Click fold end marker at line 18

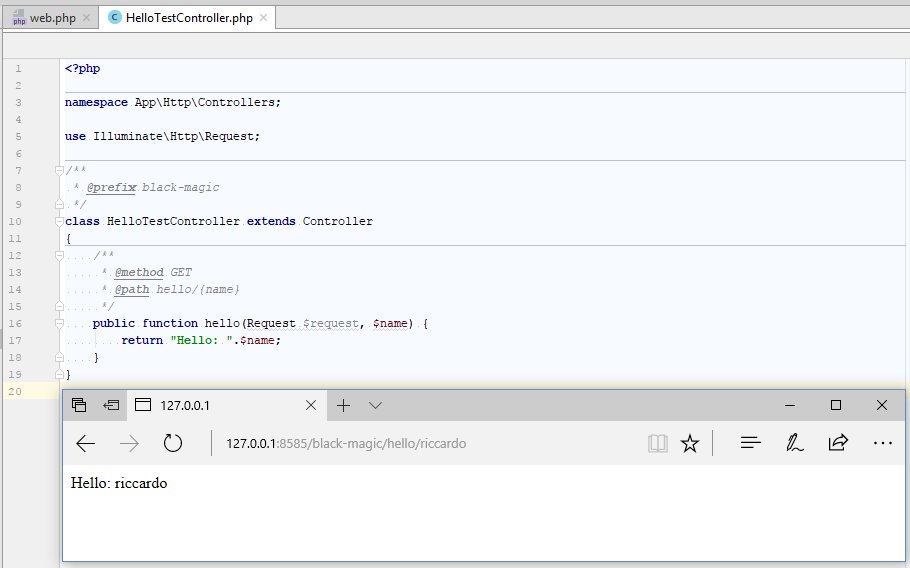59,357
